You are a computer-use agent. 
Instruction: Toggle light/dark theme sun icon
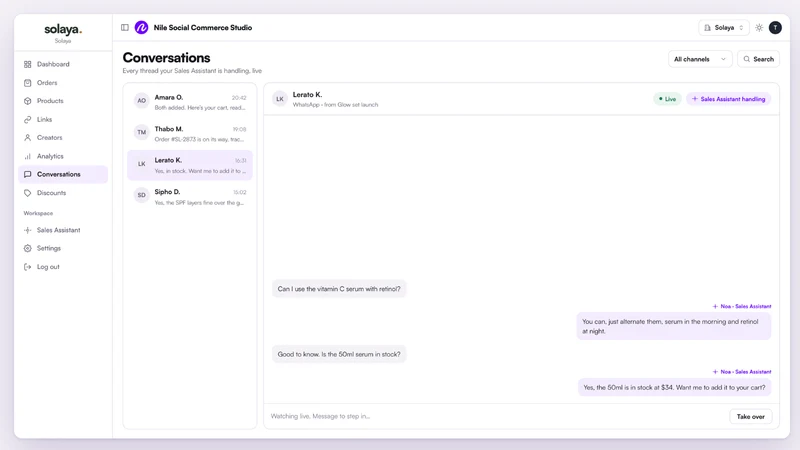click(x=759, y=28)
